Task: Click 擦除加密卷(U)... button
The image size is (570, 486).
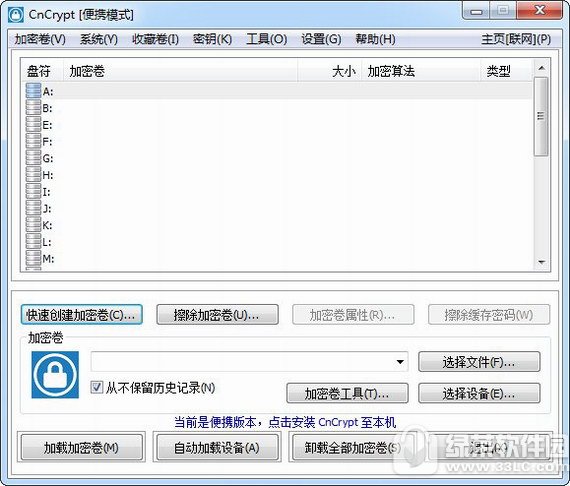Action: [x=217, y=315]
